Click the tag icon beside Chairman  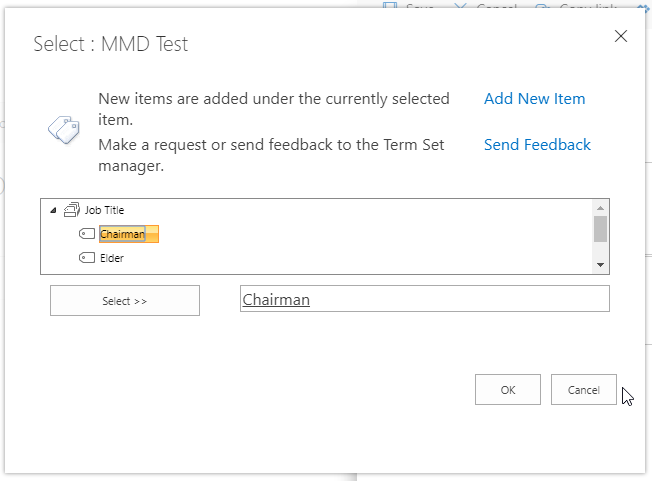coord(87,234)
